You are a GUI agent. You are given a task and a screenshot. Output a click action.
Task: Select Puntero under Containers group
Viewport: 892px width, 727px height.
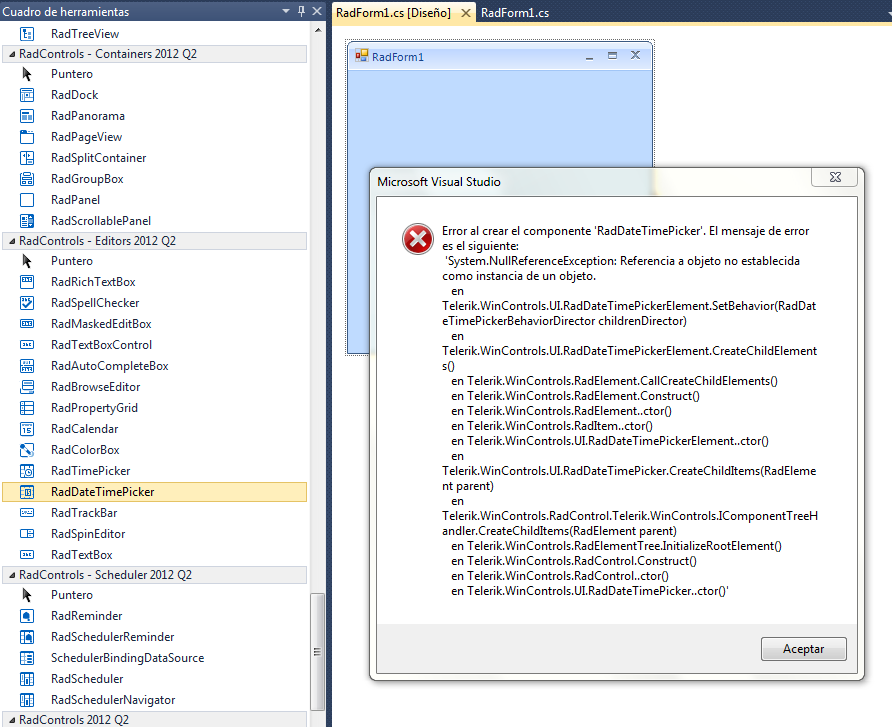(72, 74)
